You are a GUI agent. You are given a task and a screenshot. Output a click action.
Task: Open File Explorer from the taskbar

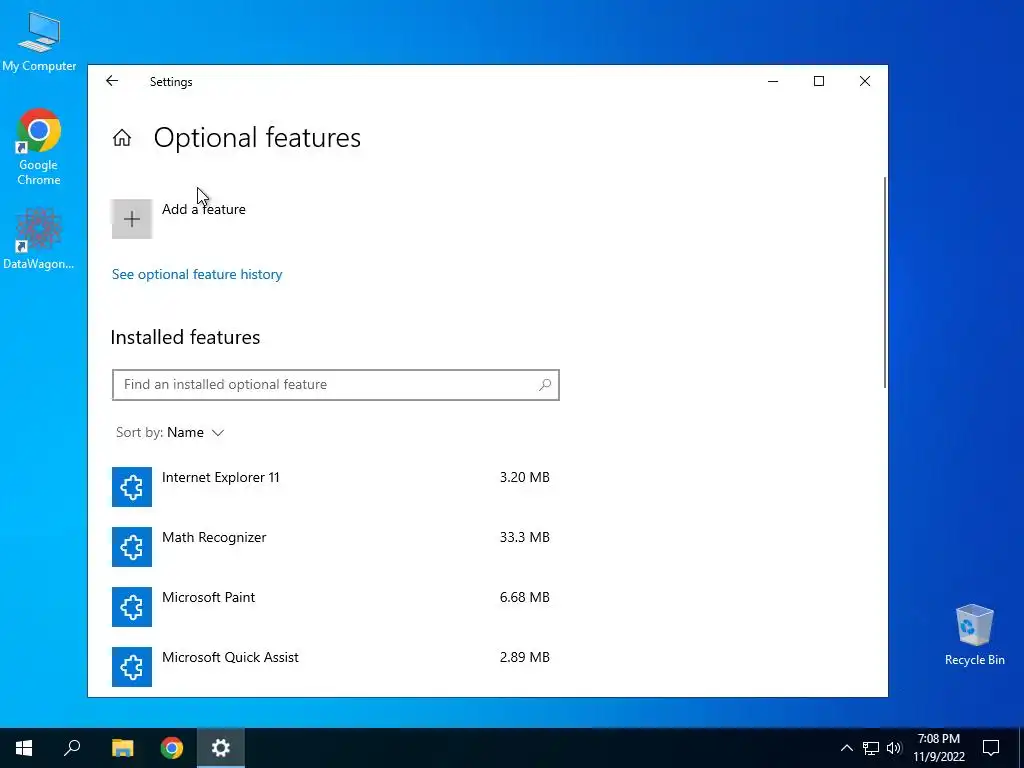tap(122, 748)
